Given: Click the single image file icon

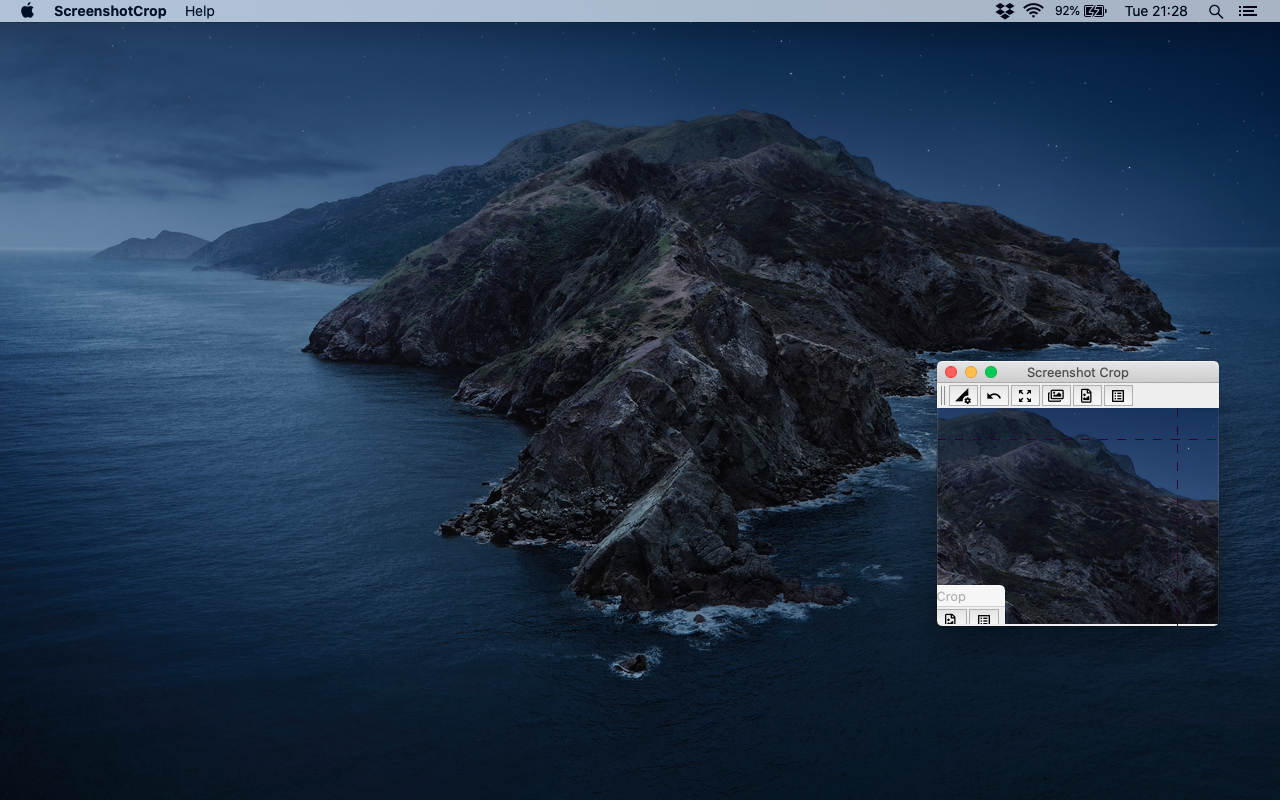Looking at the screenshot, I should (1087, 396).
